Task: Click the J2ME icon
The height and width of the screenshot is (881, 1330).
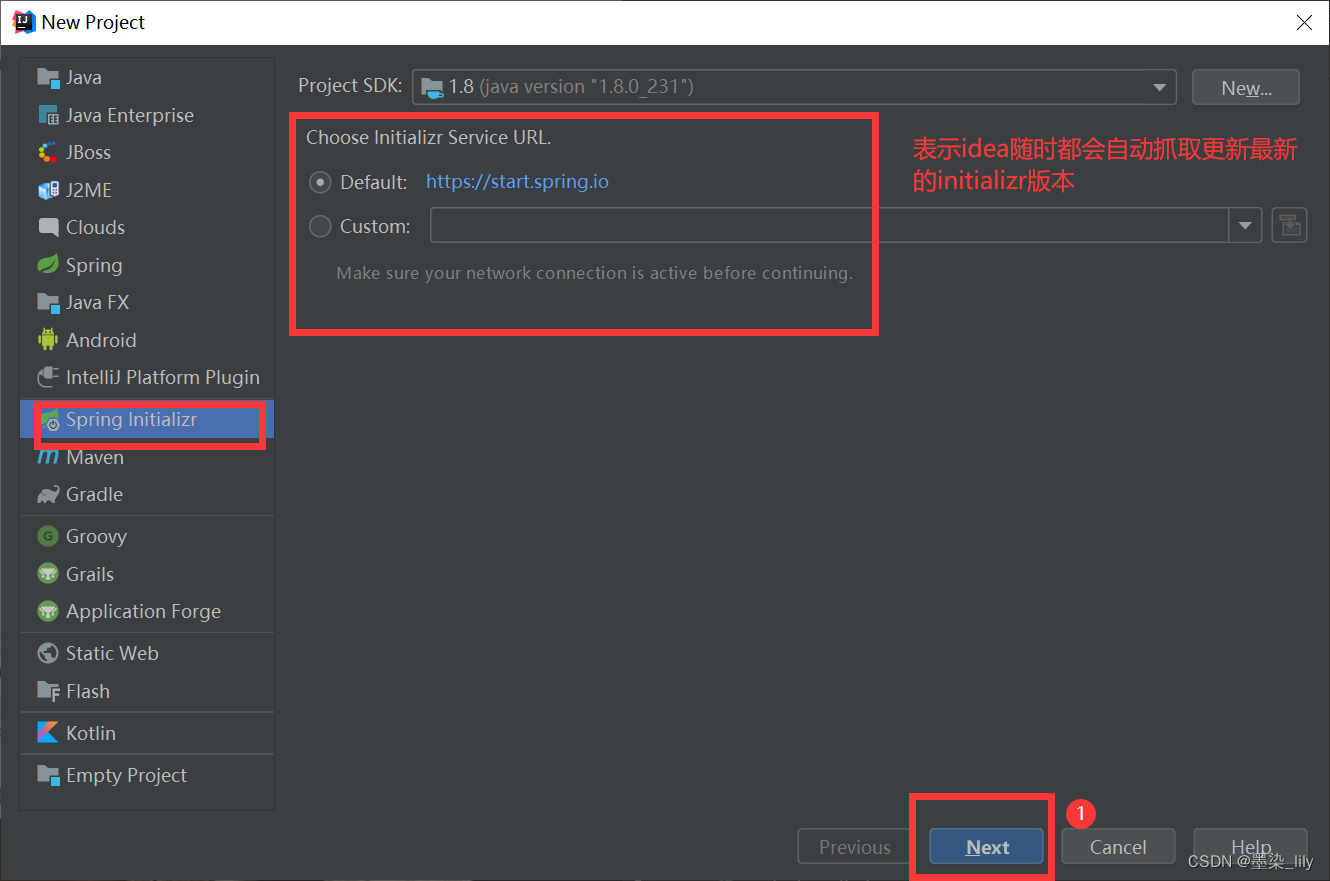Action: point(48,190)
